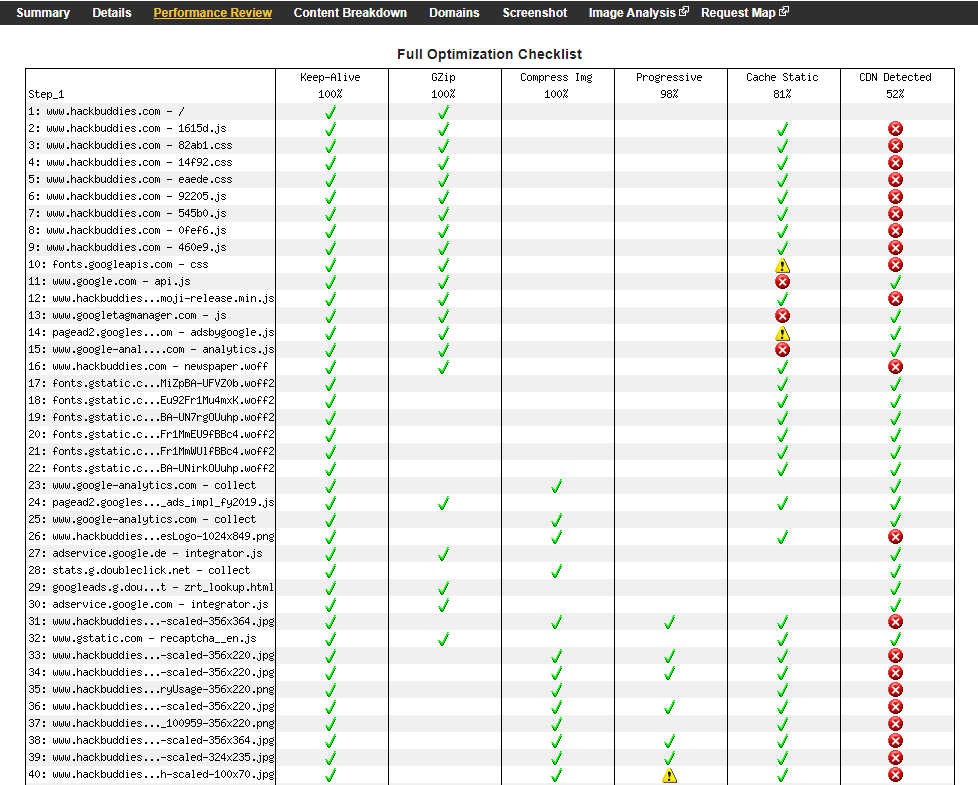Screen dimensions: 978x785
Task: Click the external-link icon beside Request Map
Action: point(784,11)
